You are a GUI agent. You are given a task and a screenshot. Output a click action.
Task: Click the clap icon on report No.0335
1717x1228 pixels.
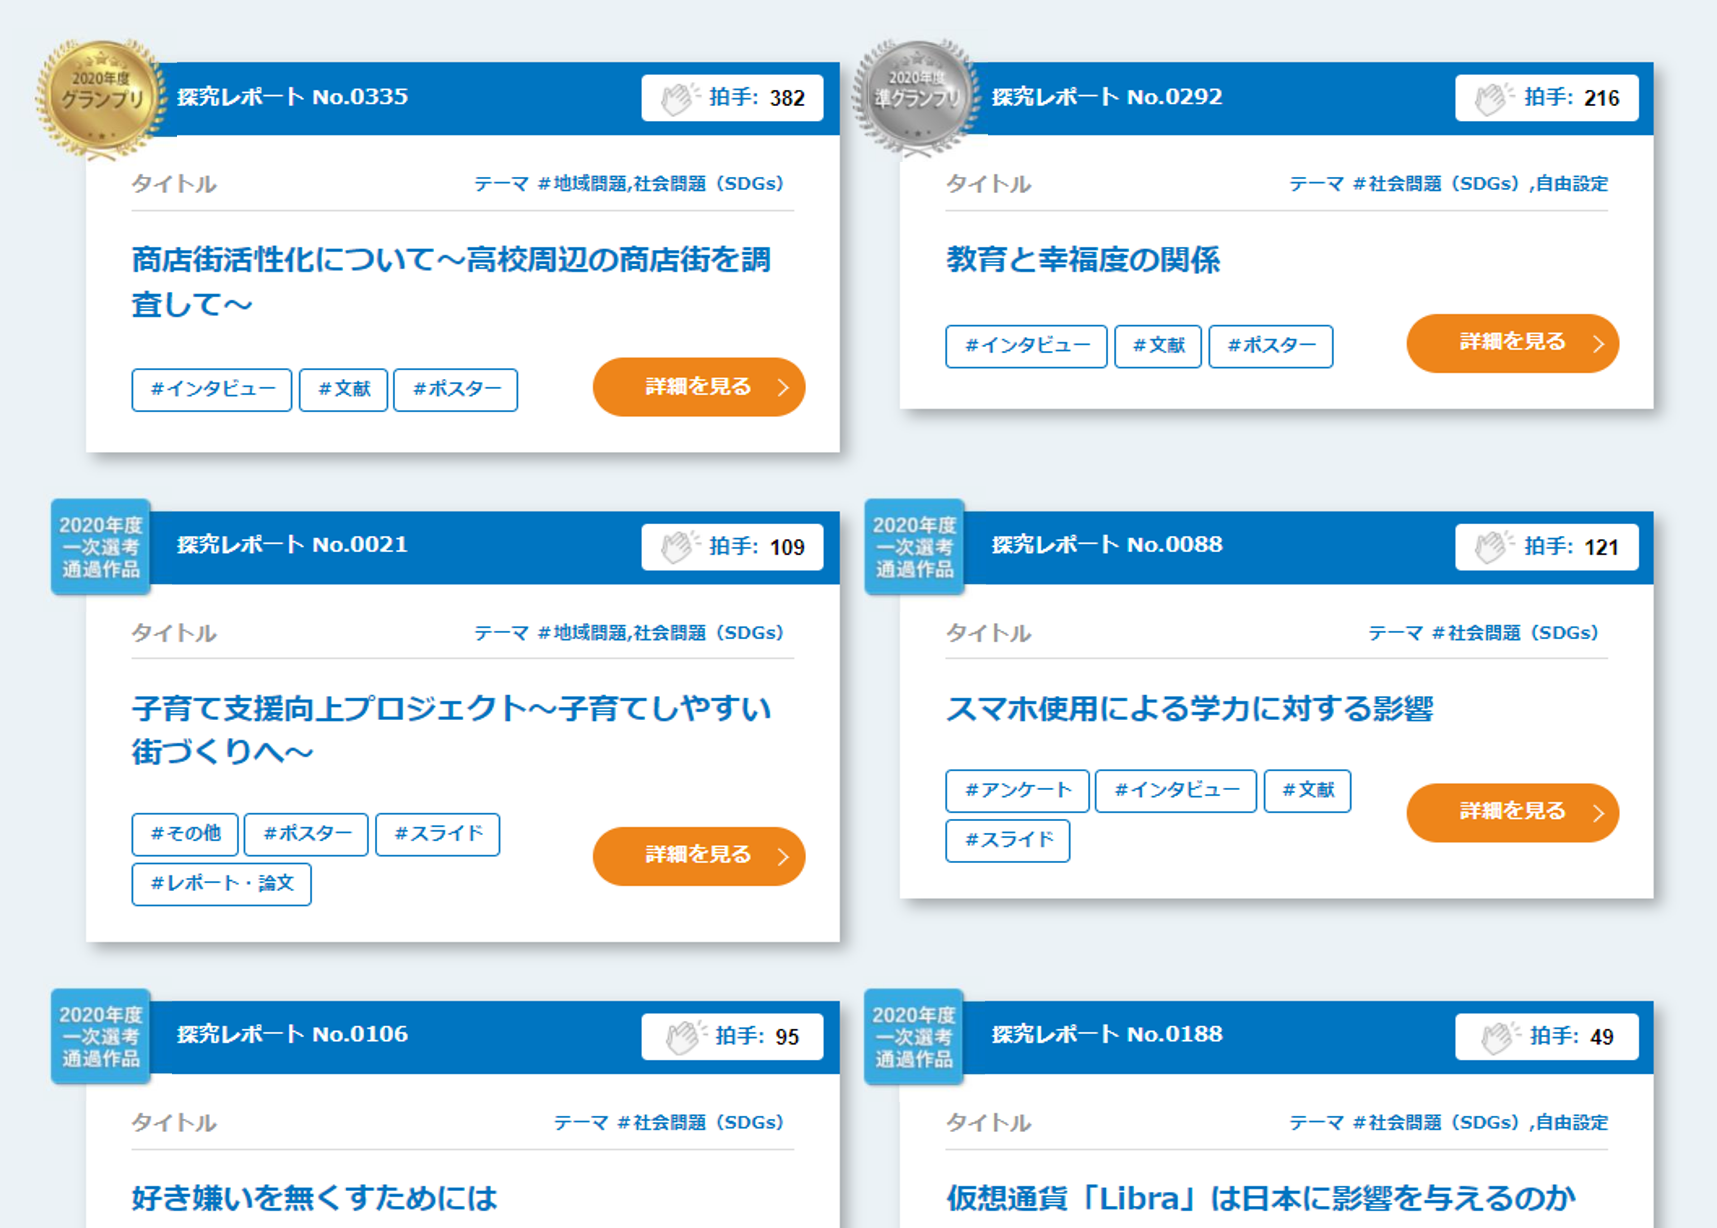[x=682, y=97]
